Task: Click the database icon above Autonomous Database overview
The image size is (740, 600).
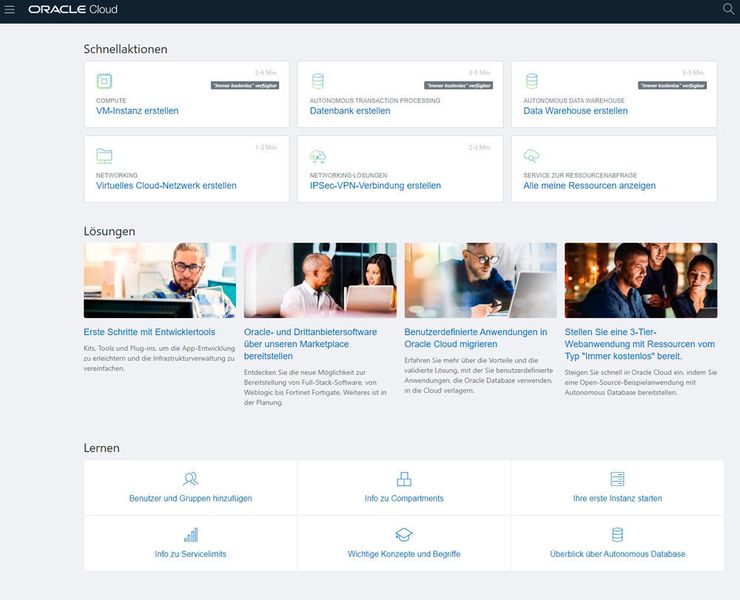Action: (x=617, y=535)
